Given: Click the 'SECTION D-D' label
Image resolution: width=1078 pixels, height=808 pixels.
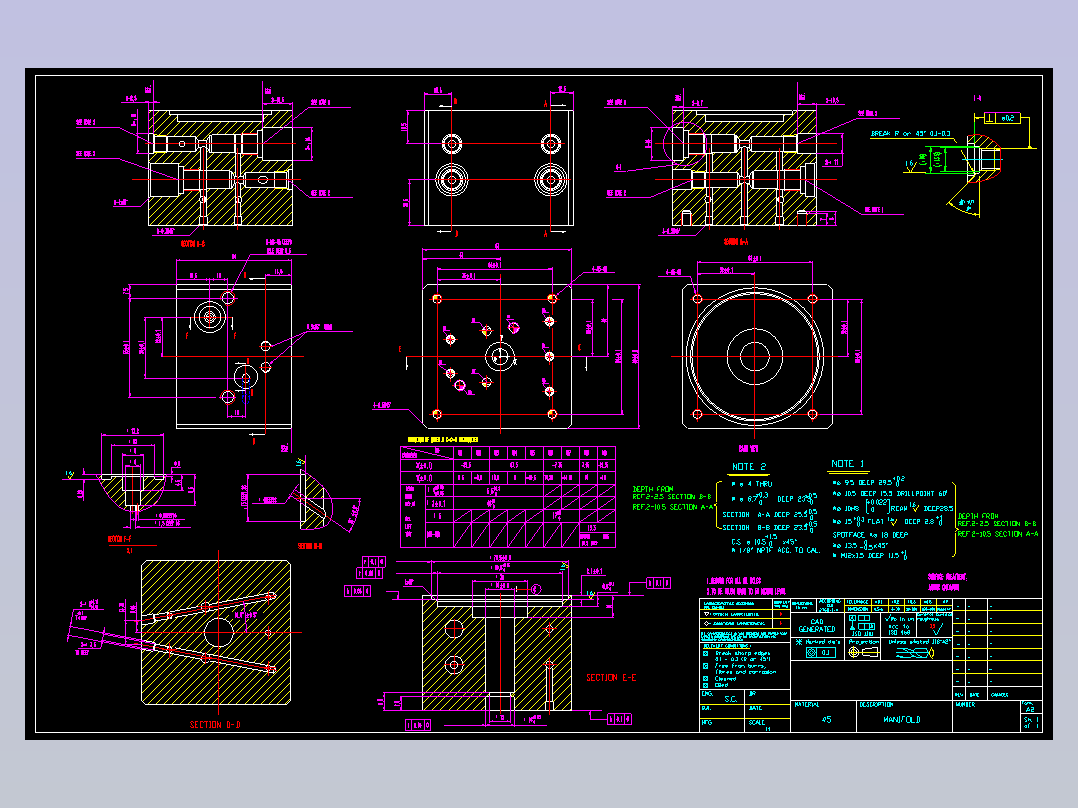Looking at the screenshot, I should 215,724.
